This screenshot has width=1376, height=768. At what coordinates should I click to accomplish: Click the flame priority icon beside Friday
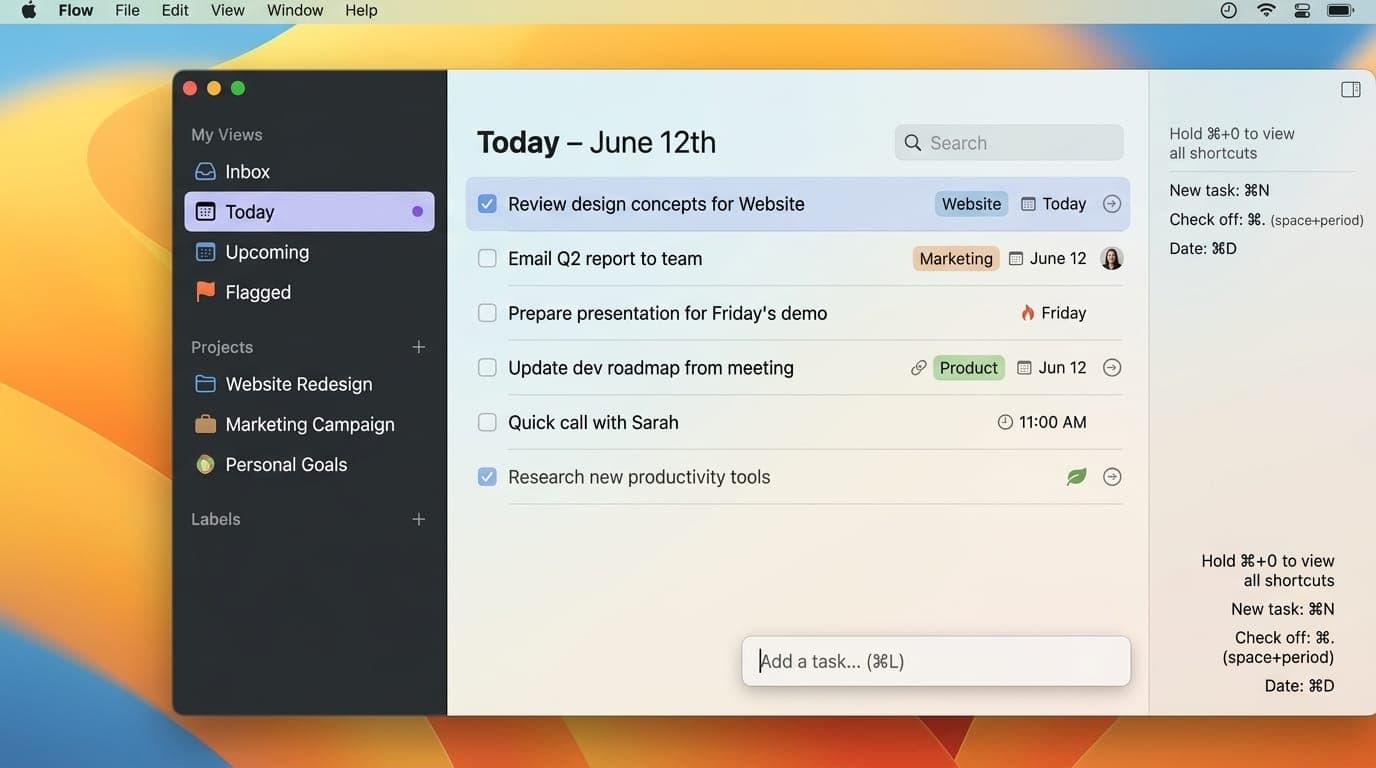click(1028, 313)
